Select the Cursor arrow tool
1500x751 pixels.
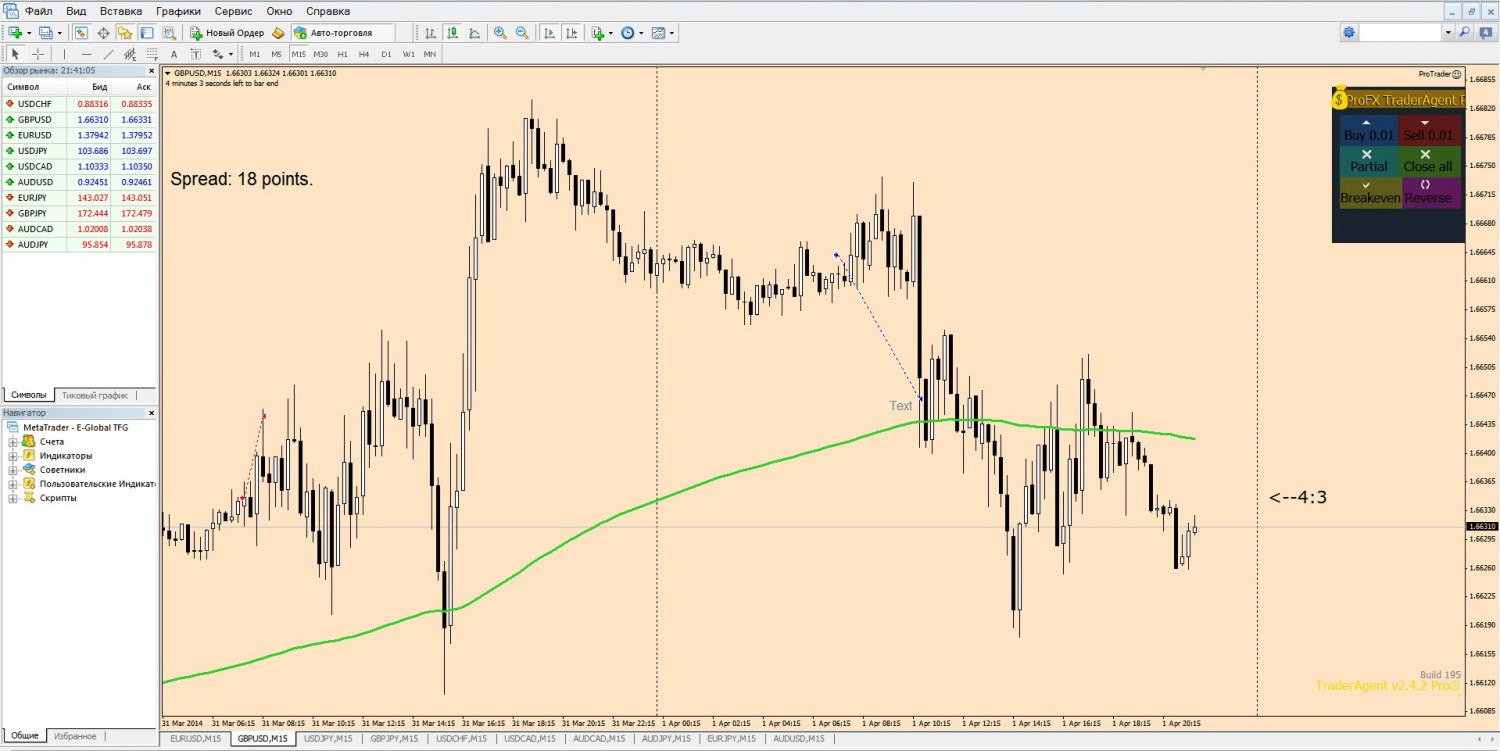(x=15, y=54)
